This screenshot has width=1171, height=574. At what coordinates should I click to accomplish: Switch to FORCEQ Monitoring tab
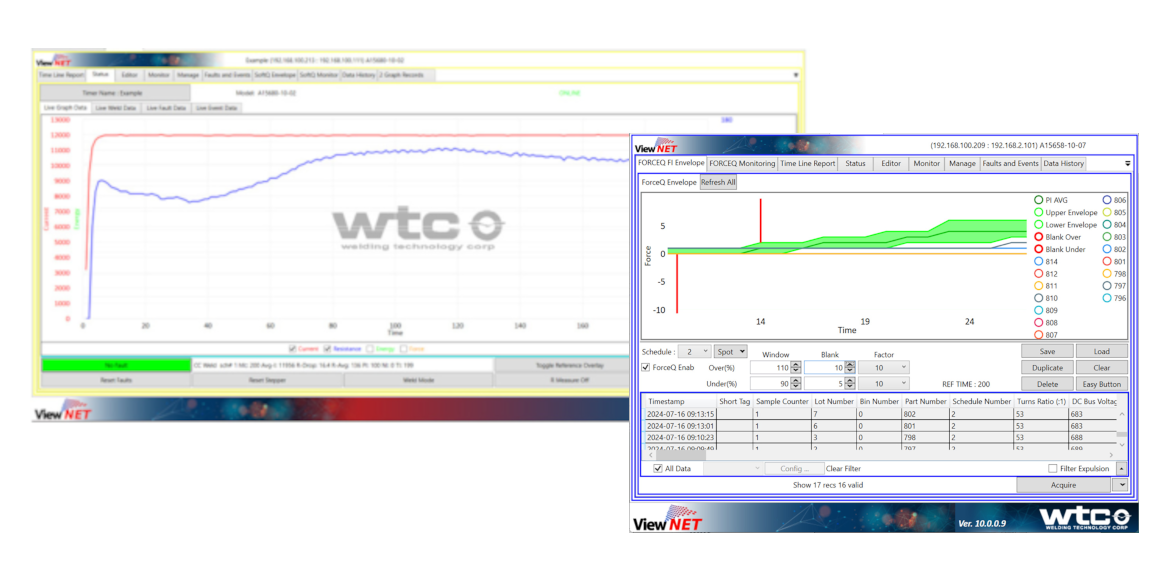[742, 163]
